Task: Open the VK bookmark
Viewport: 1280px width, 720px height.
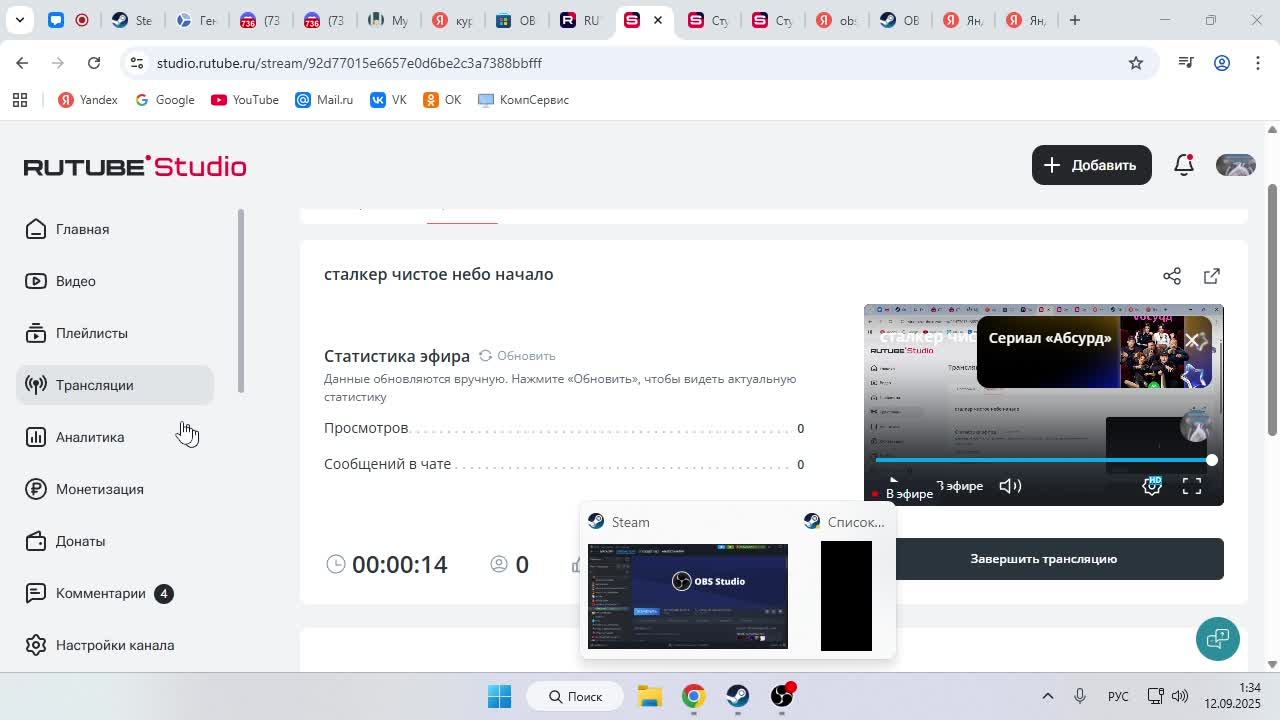Action: [388, 100]
